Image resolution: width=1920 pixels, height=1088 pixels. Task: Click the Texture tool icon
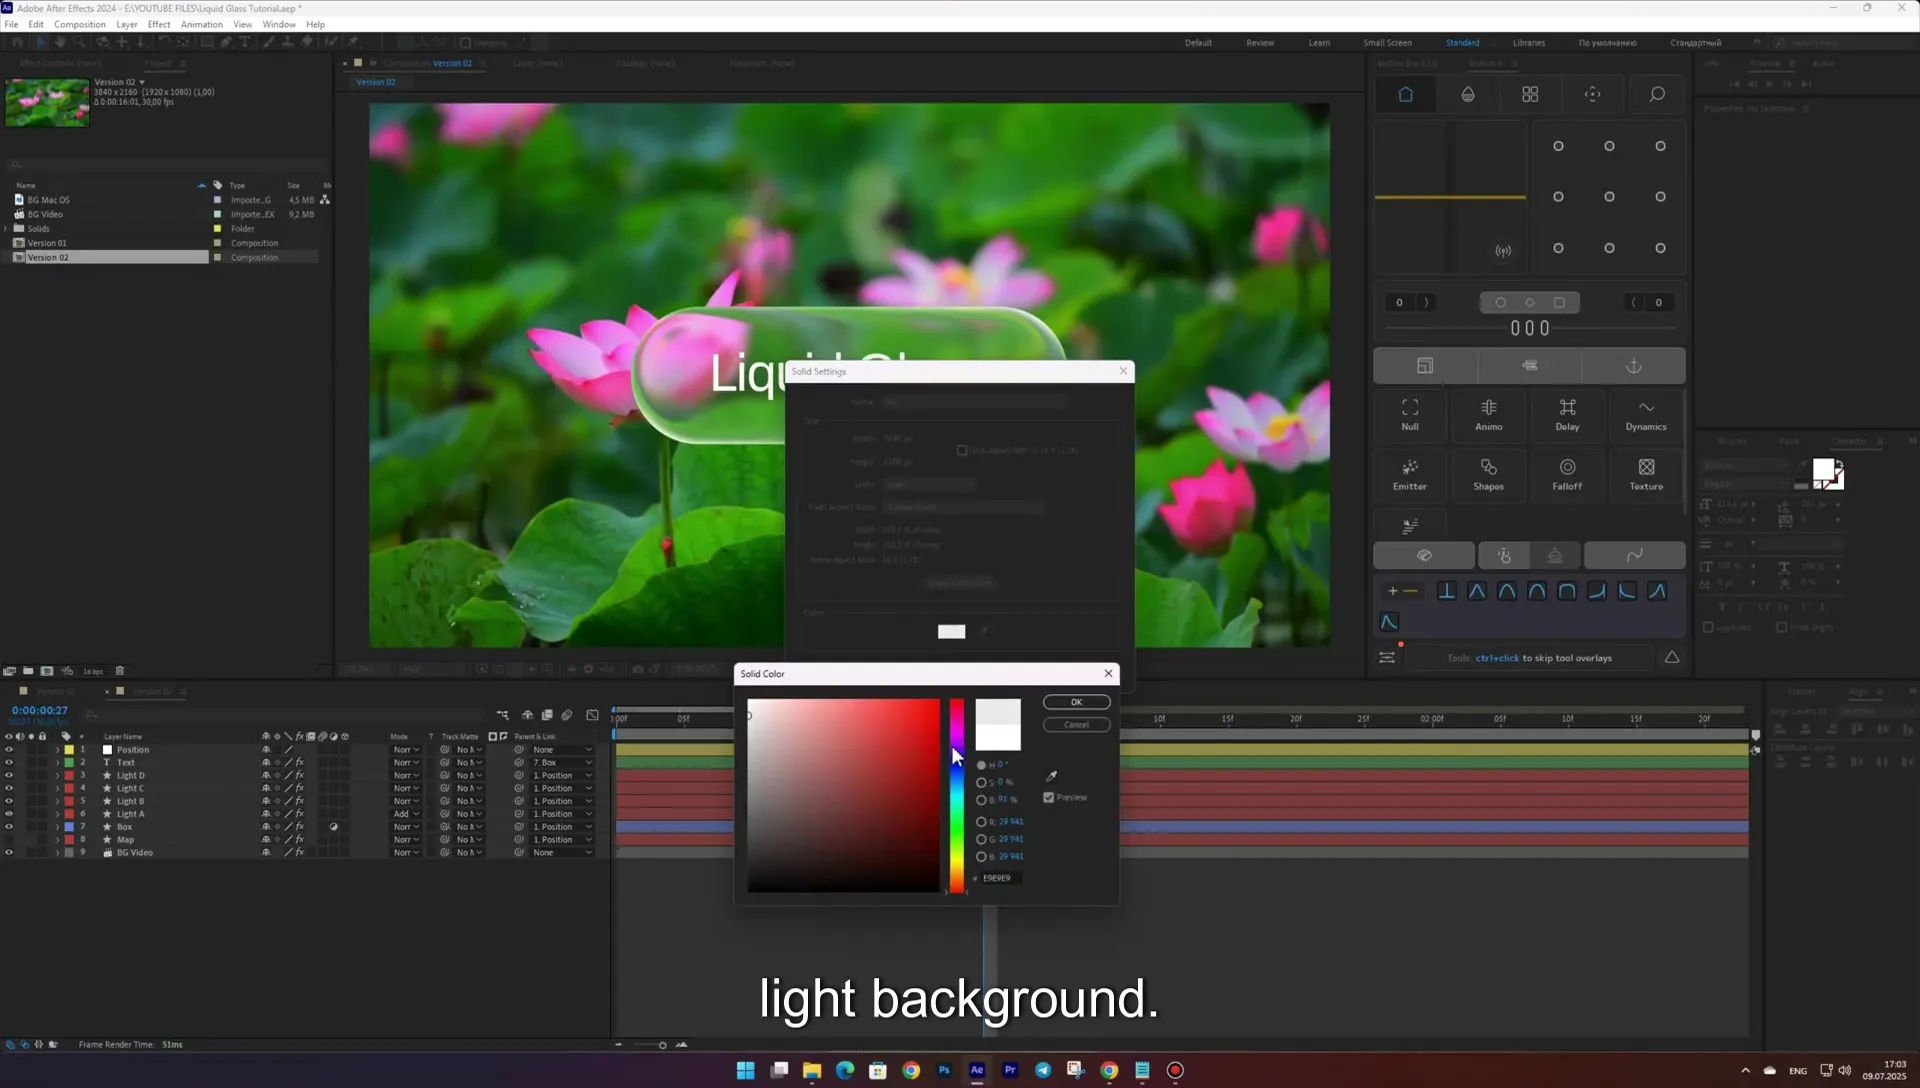1646,474
